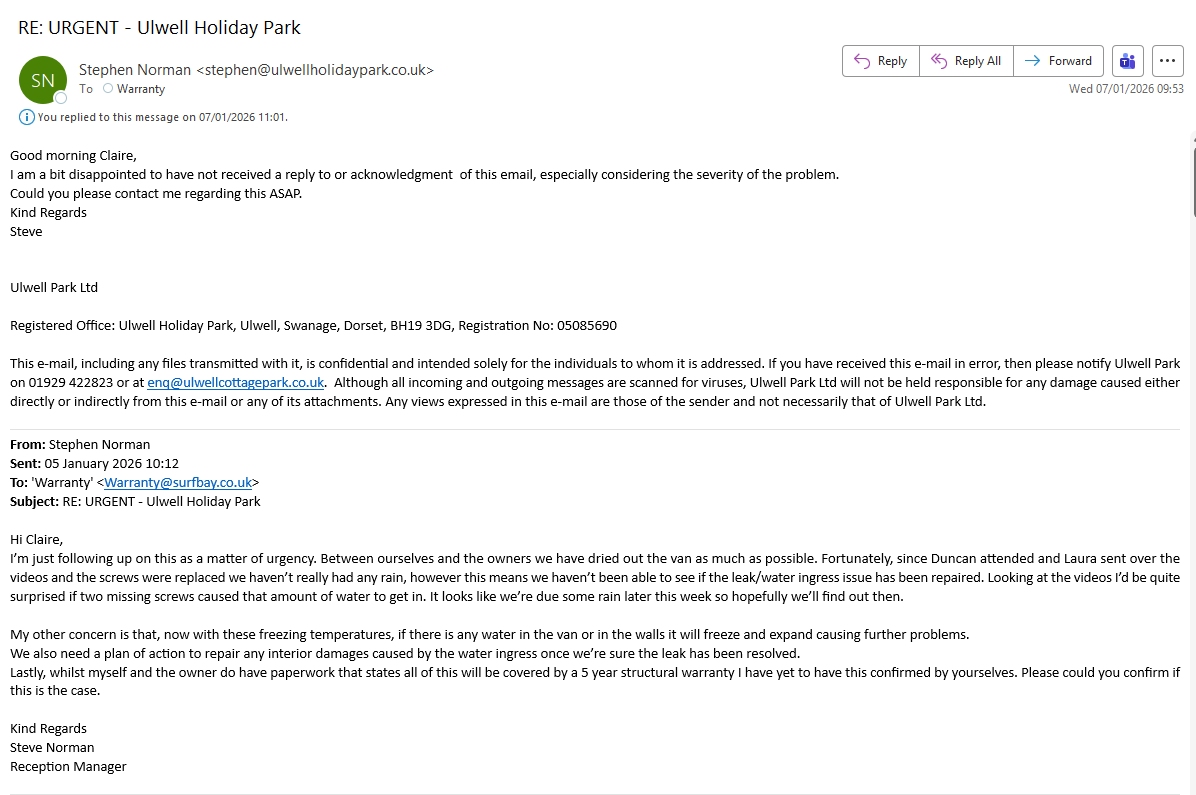Click the info icon beside the replied notice
The height and width of the screenshot is (795, 1196).
(x=27, y=117)
